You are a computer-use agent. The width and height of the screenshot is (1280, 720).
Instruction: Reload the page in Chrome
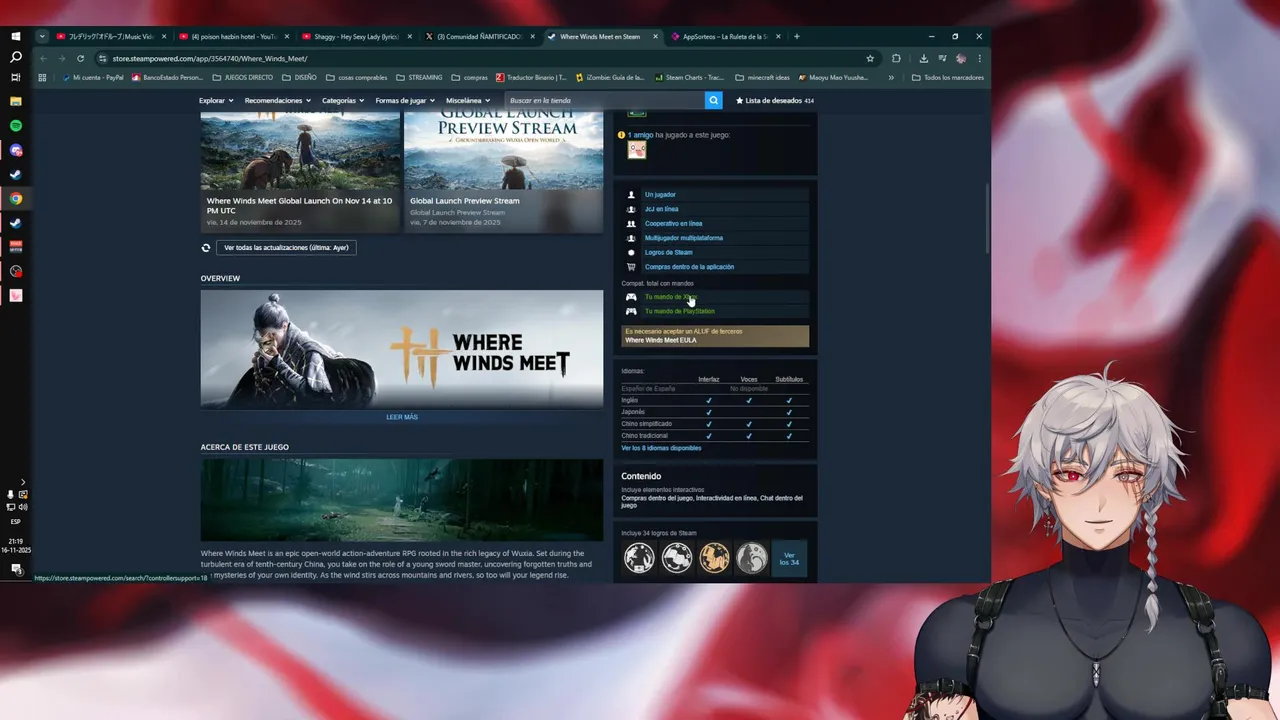80,58
